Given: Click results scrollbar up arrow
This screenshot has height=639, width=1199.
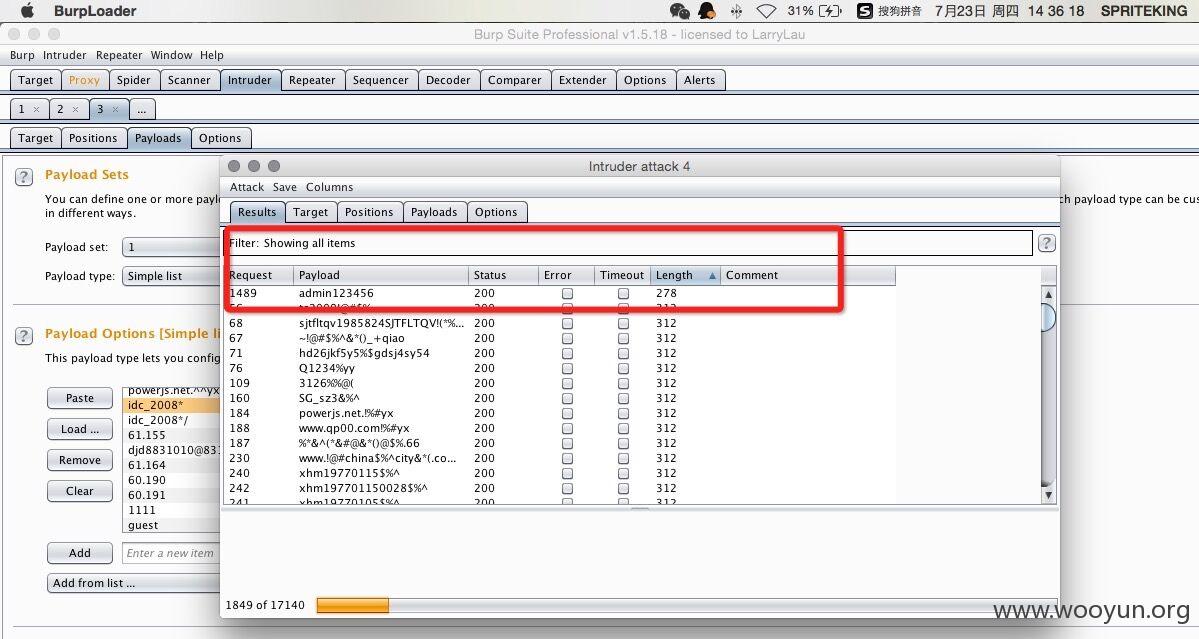Looking at the screenshot, I should [x=1048, y=294].
